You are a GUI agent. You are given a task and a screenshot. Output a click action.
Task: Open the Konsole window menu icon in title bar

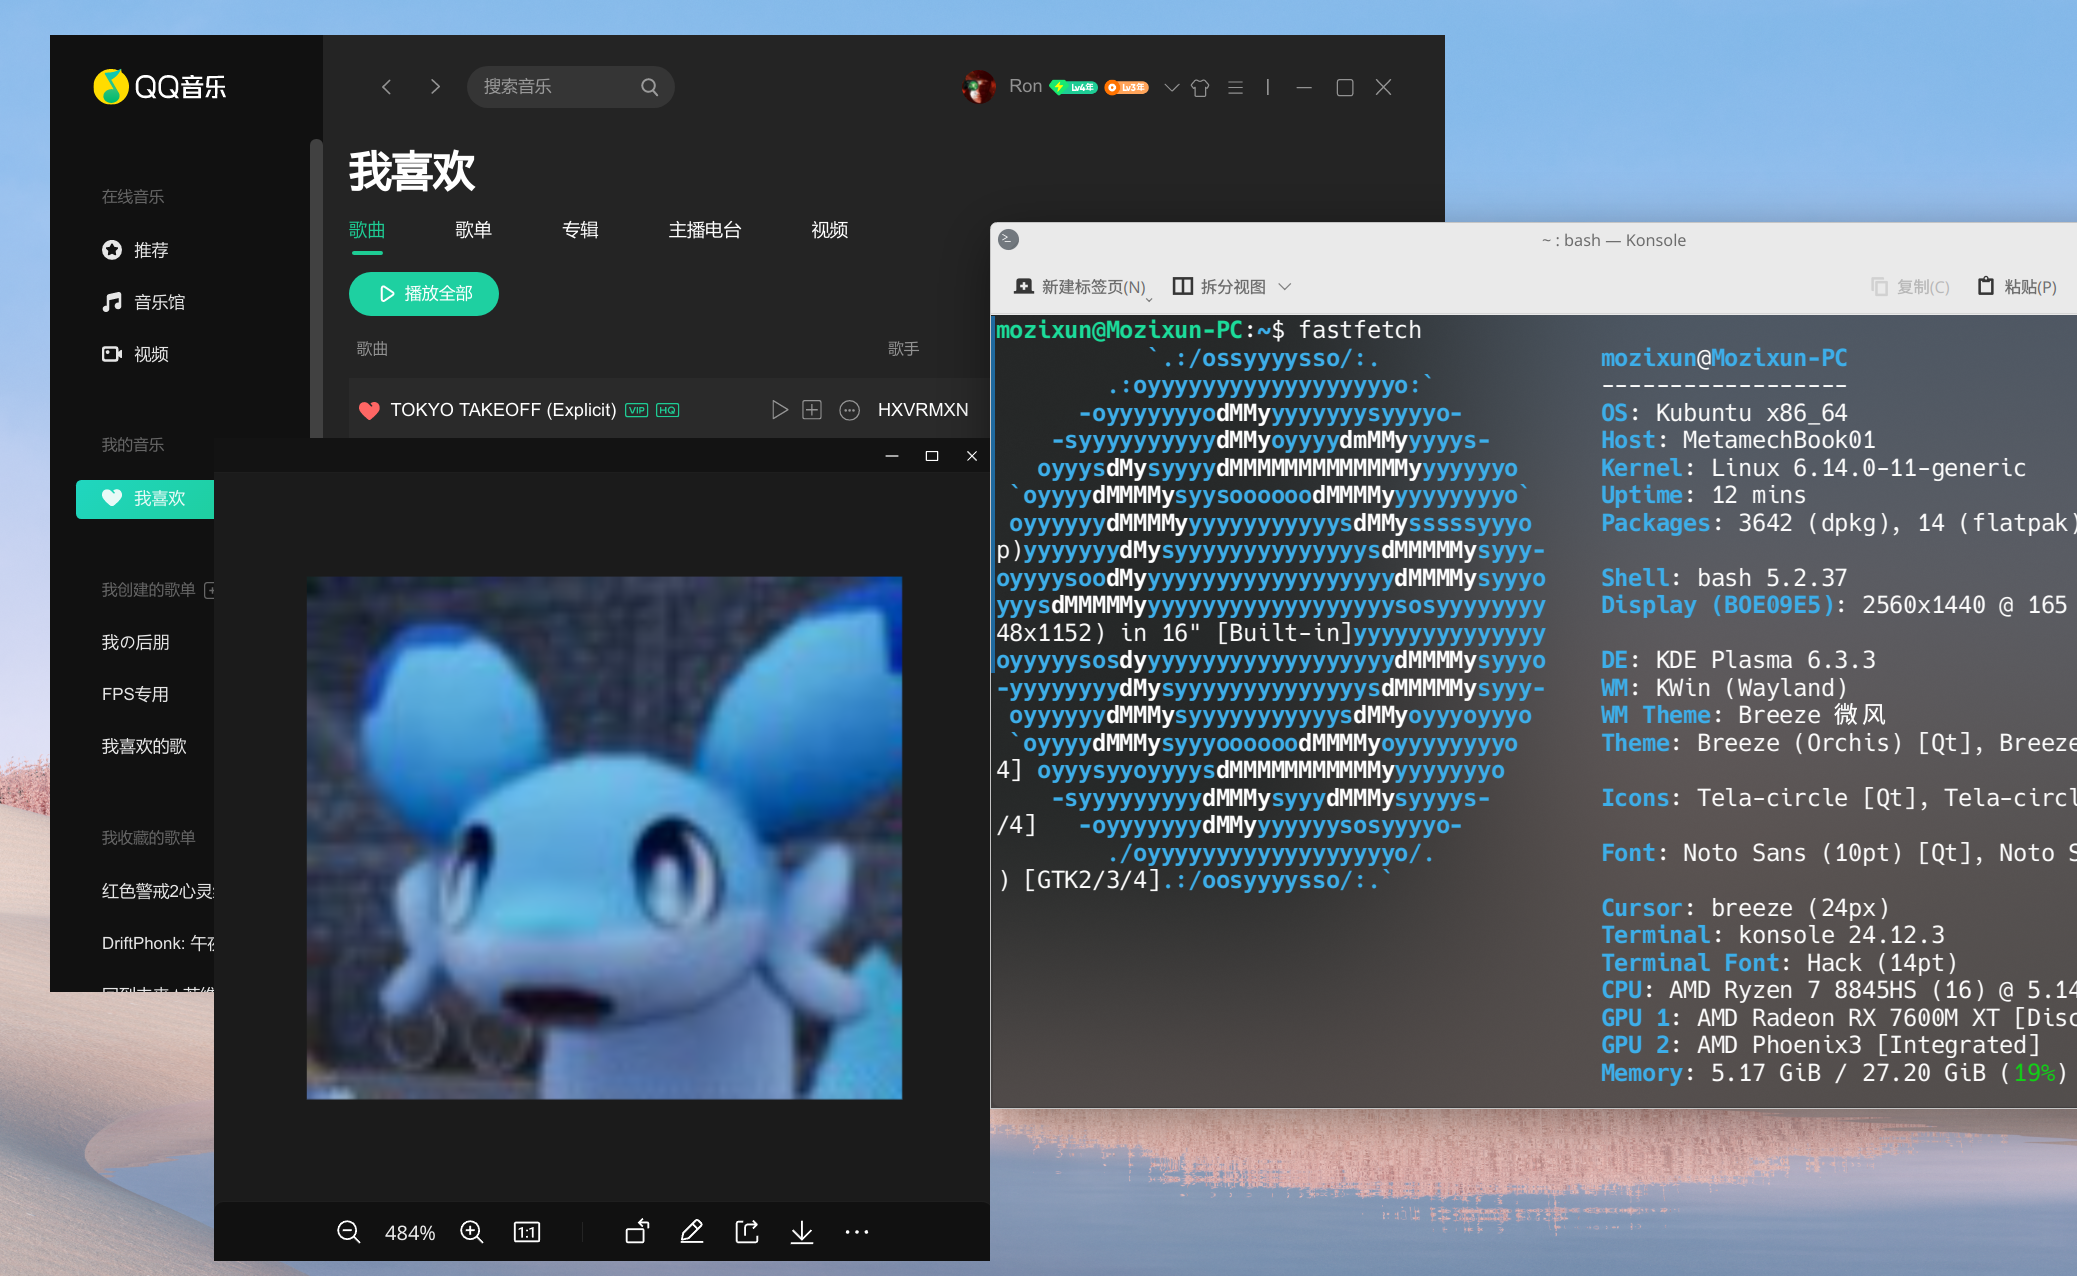1009,240
